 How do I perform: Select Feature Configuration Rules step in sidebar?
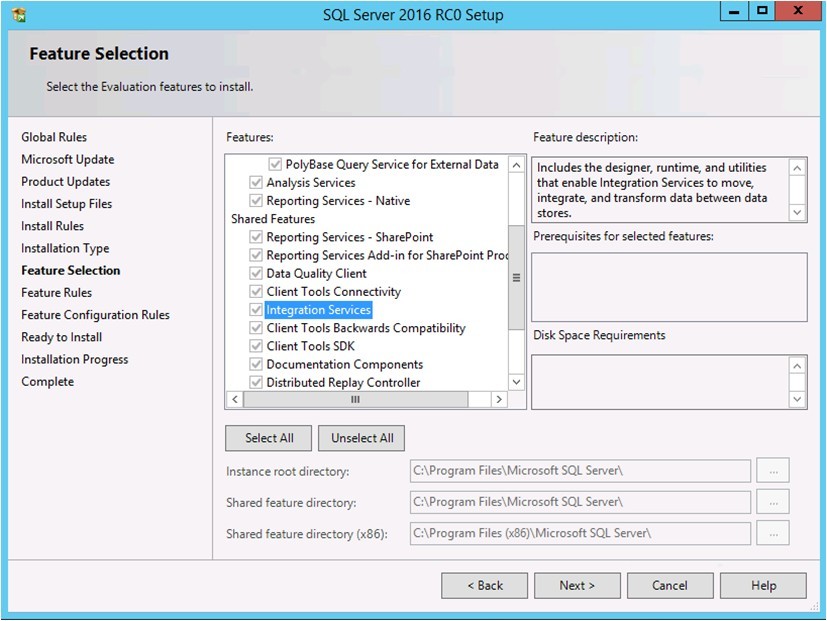pos(95,315)
